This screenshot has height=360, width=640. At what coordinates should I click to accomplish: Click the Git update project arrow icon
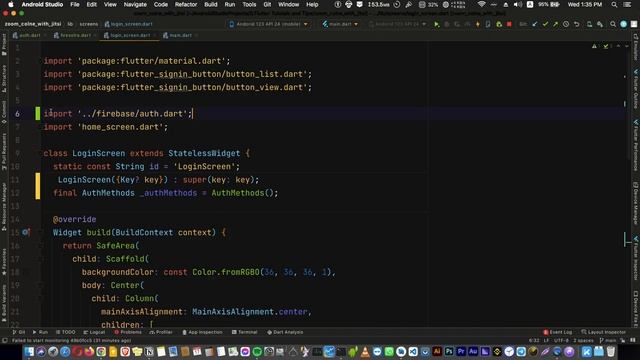tap(535, 24)
